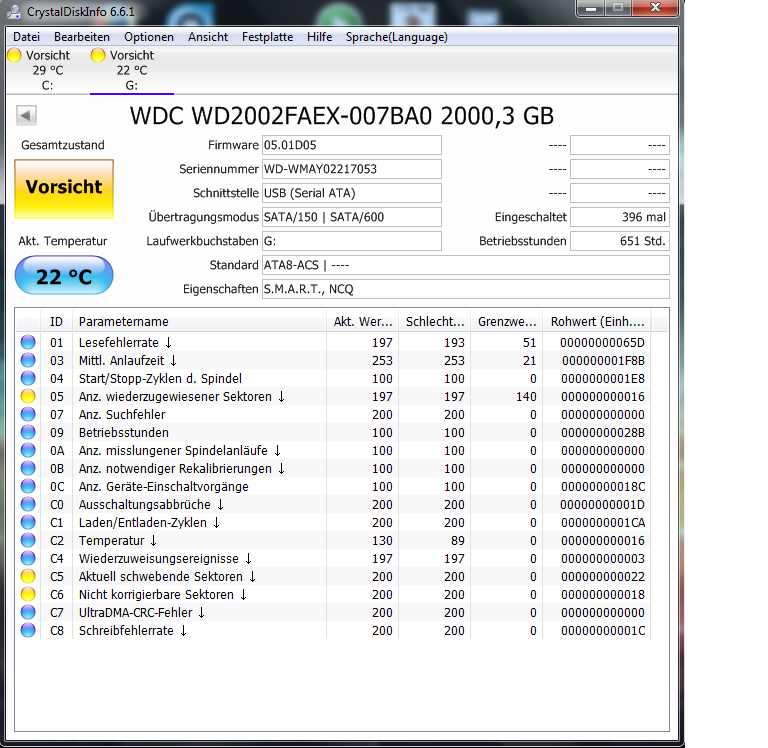Go to previous disk with left arrow button

coord(26,116)
